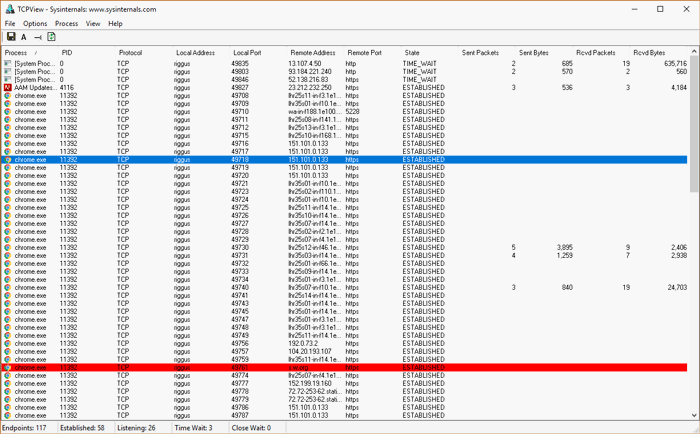This screenshot has height=434, width=700.
Task: Click Chrome icon on local port 49711 row
Action: [x=8, y=120]
